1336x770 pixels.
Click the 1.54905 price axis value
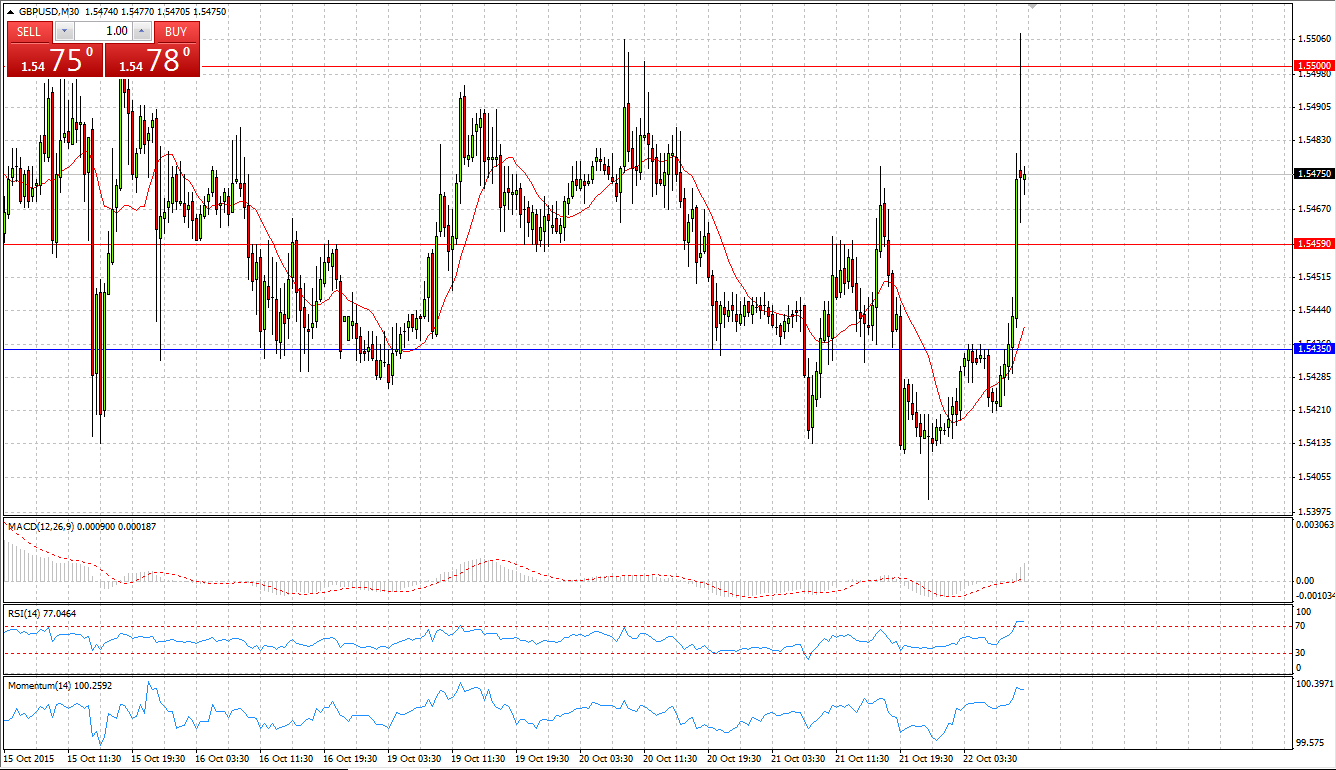point(1314,106)
